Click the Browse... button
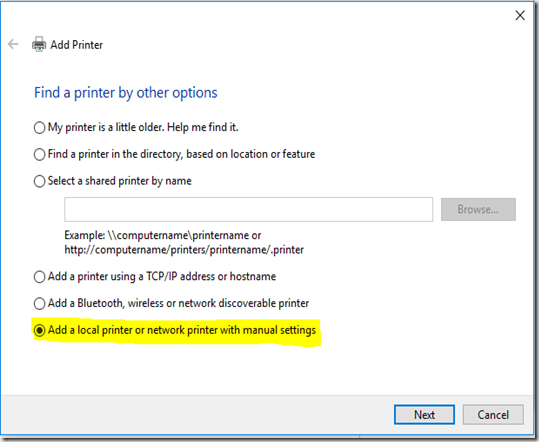Image resolution: width=539 pixels, height=442 pixels. pos(478,209)
